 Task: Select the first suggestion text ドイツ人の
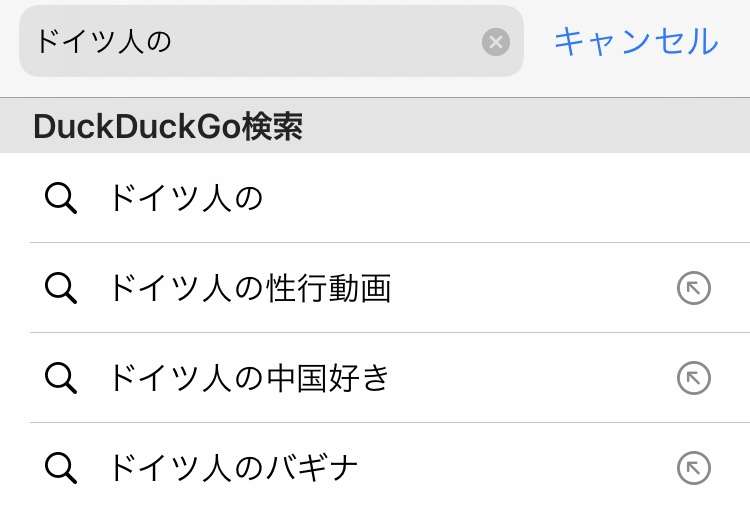coord(186,198)
